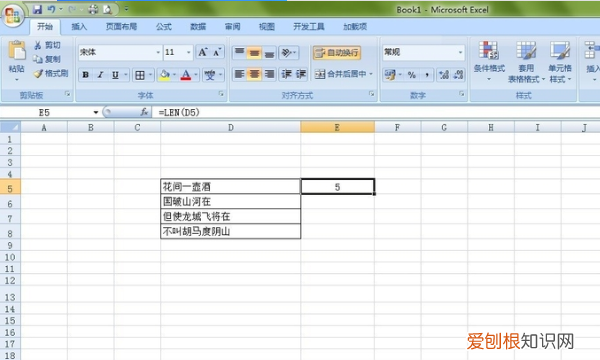The width and height of the screenshot is (600, 360).
Task: Apply red font color A
Action: tap(186, 75)
